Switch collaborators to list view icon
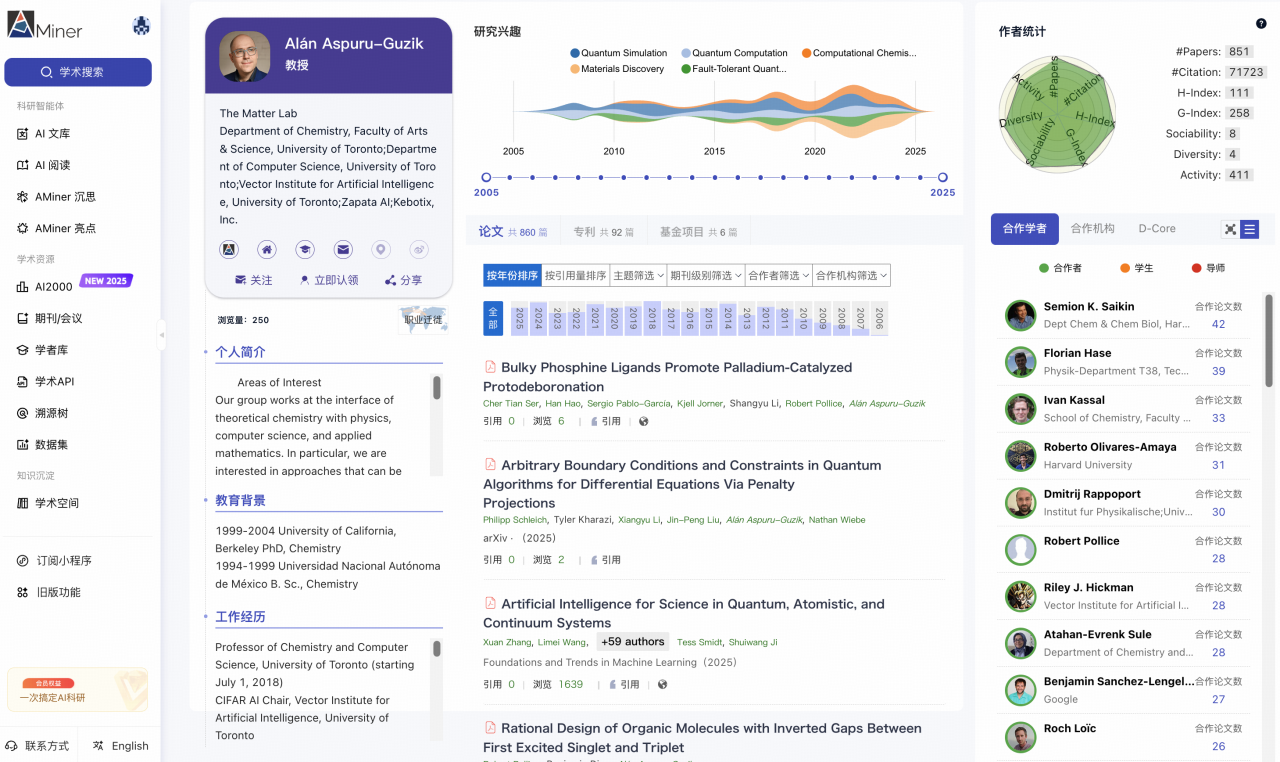The height and width of the screenshot is (762, 1280). (x=1249, y=229)
